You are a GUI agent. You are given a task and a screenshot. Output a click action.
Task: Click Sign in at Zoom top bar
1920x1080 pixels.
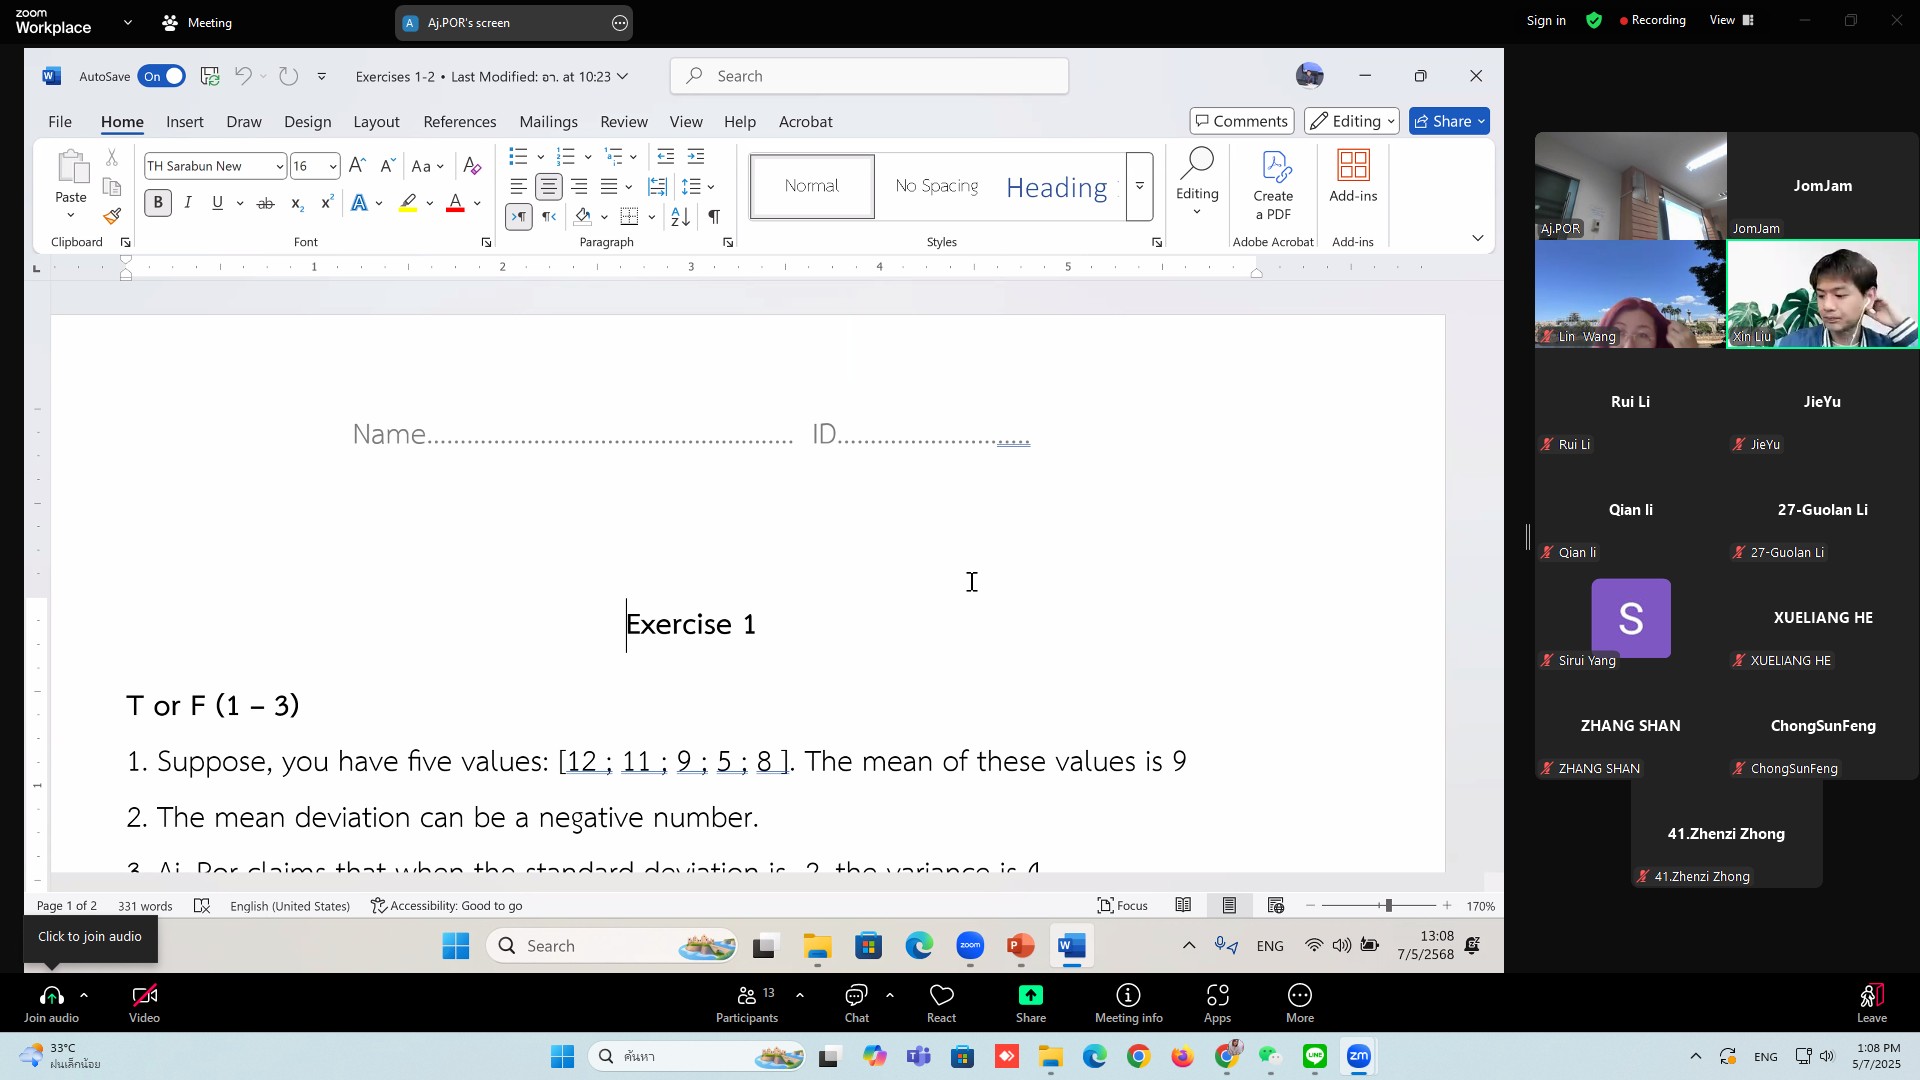click(1546, 20)
